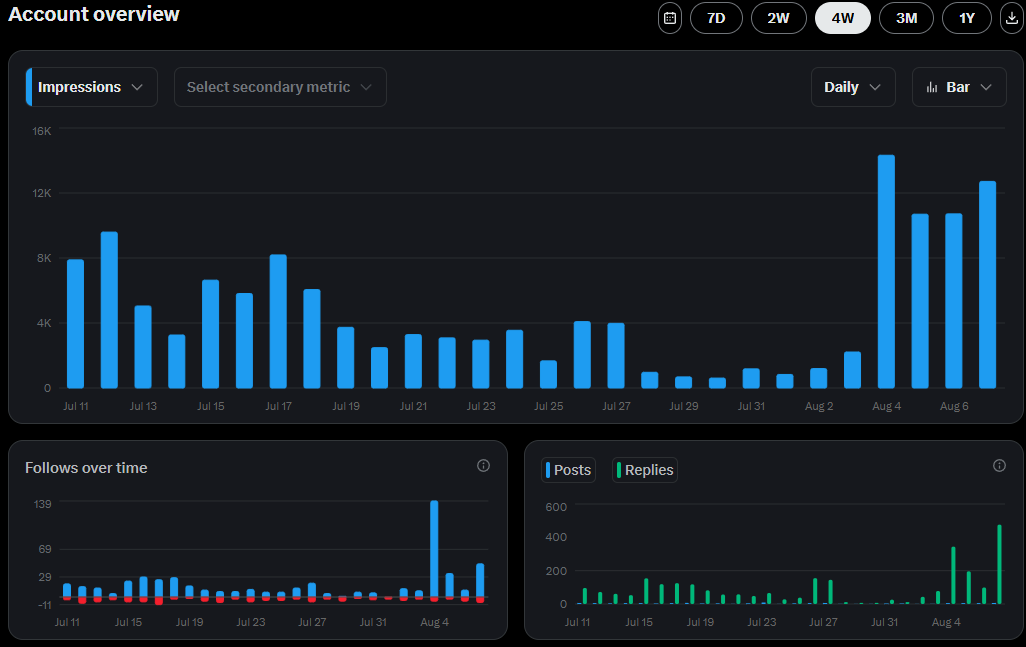Click the tallest follows bar near Aug 4
The width and height of the screenshot is (1026, 647).
434,549
